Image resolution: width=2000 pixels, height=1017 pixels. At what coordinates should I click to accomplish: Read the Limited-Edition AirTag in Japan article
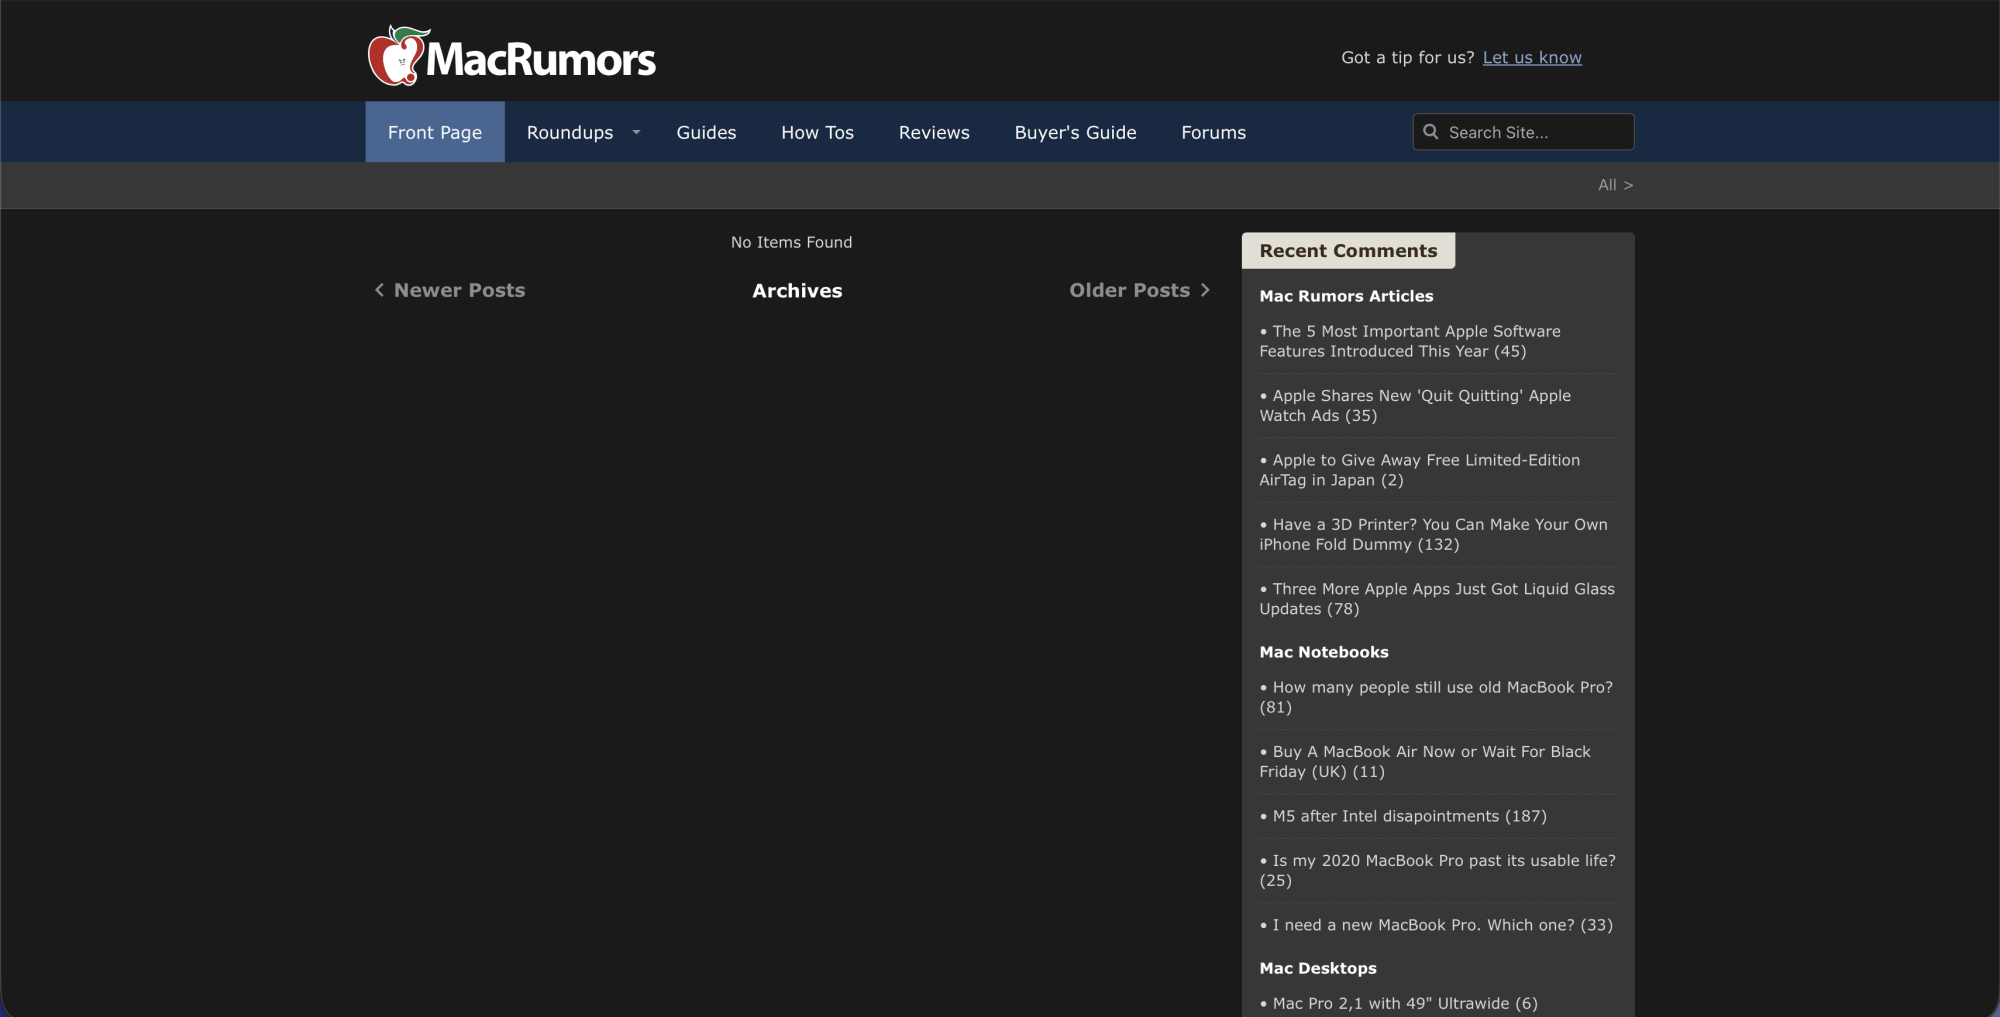(x=1420, y=470)
